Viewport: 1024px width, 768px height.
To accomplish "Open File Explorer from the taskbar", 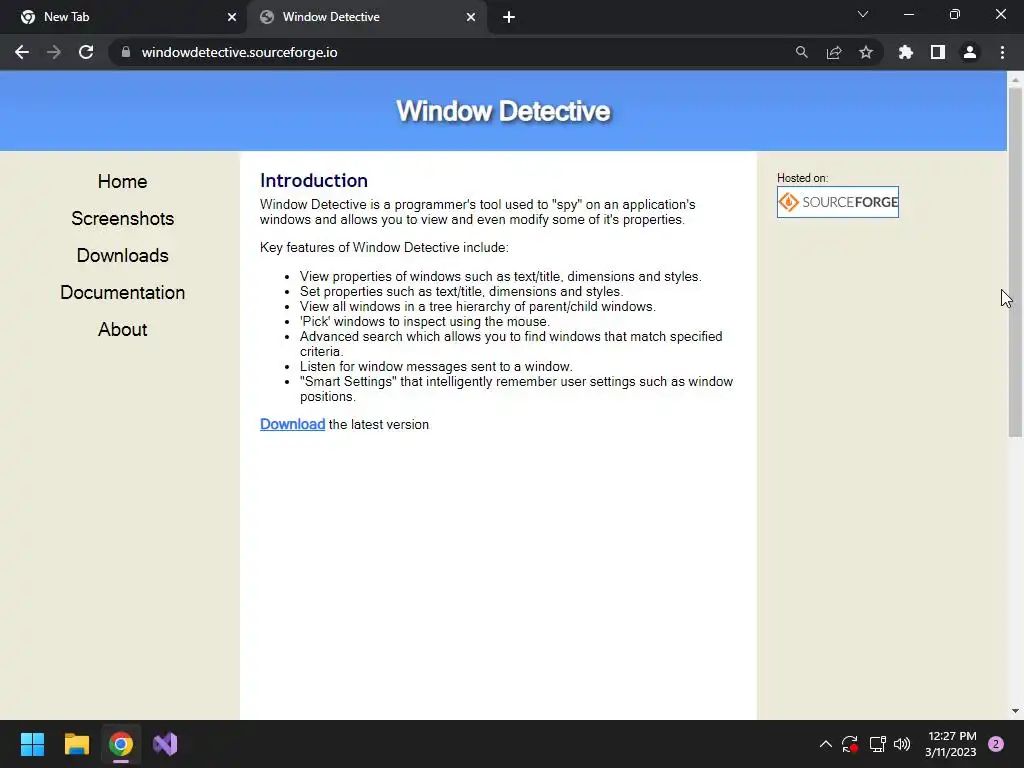I will [76, 744].
